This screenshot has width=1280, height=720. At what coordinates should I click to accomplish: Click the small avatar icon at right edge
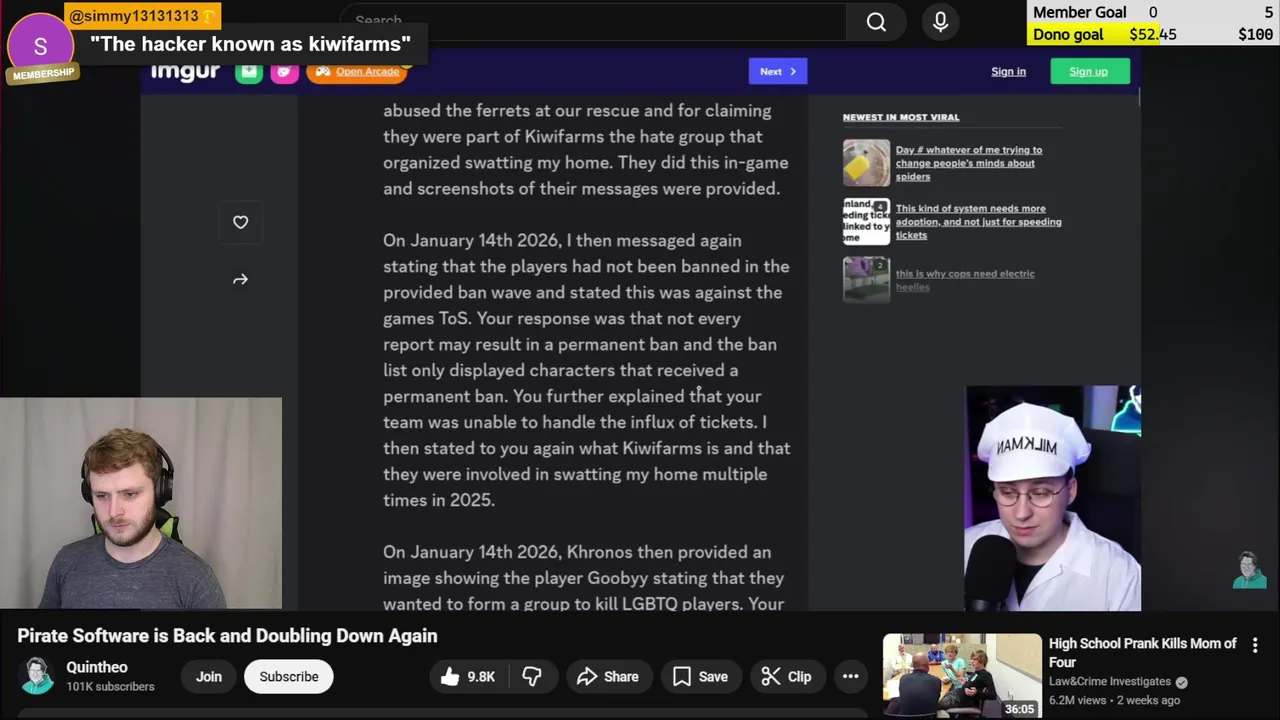(1249, 570)
